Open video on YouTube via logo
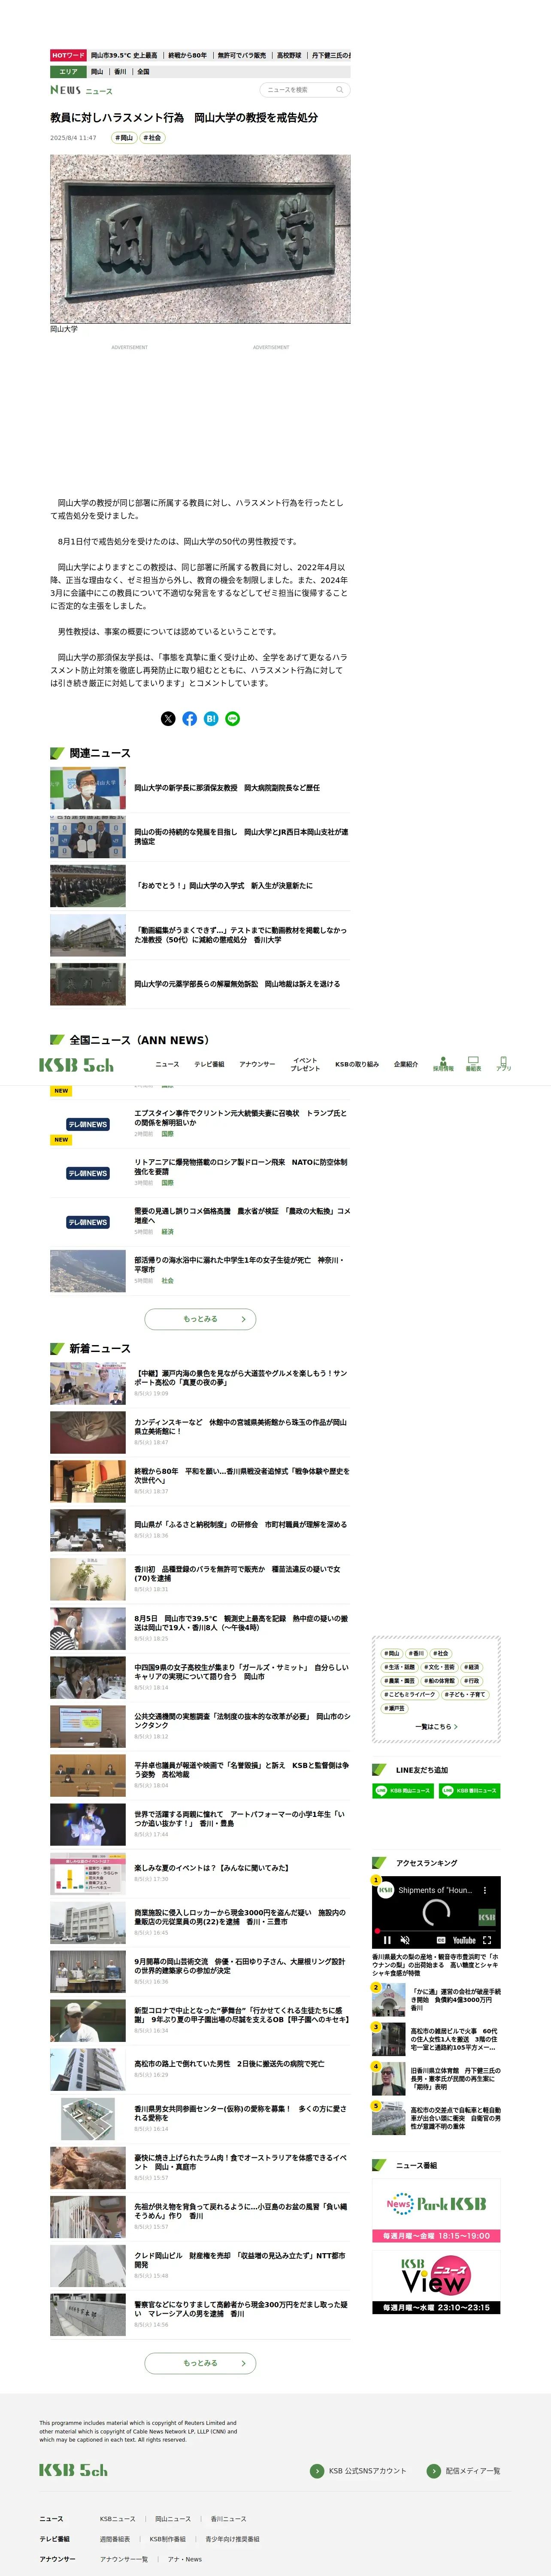Screen dimensions: 551x2576 [464, 1940]
